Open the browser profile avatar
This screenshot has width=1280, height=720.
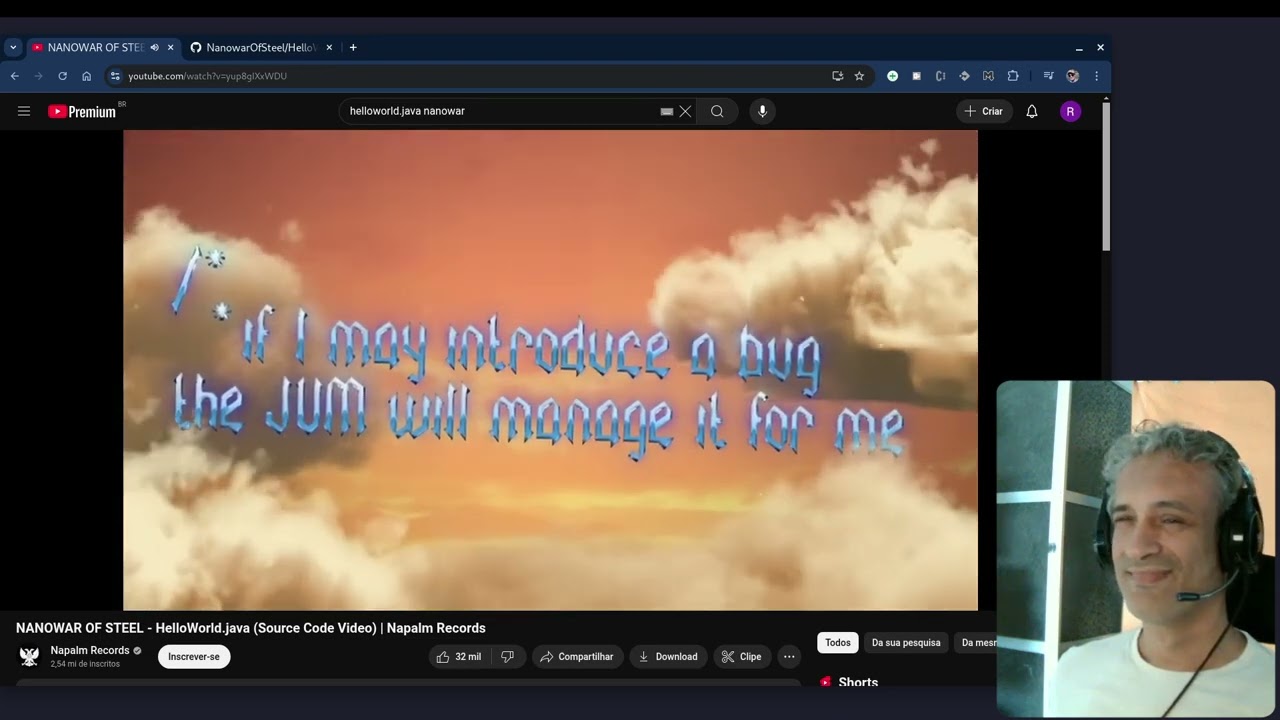(1072, 76)
